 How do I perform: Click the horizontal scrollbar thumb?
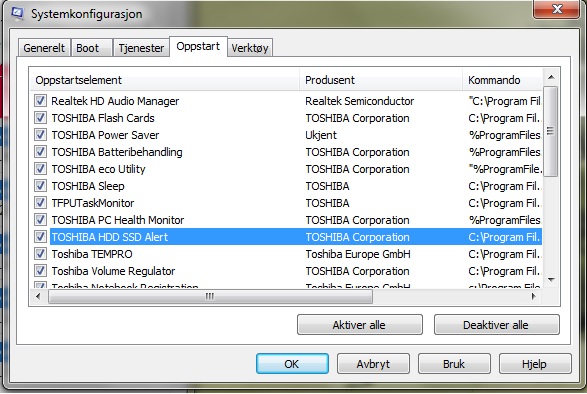[x=210, y=297]
